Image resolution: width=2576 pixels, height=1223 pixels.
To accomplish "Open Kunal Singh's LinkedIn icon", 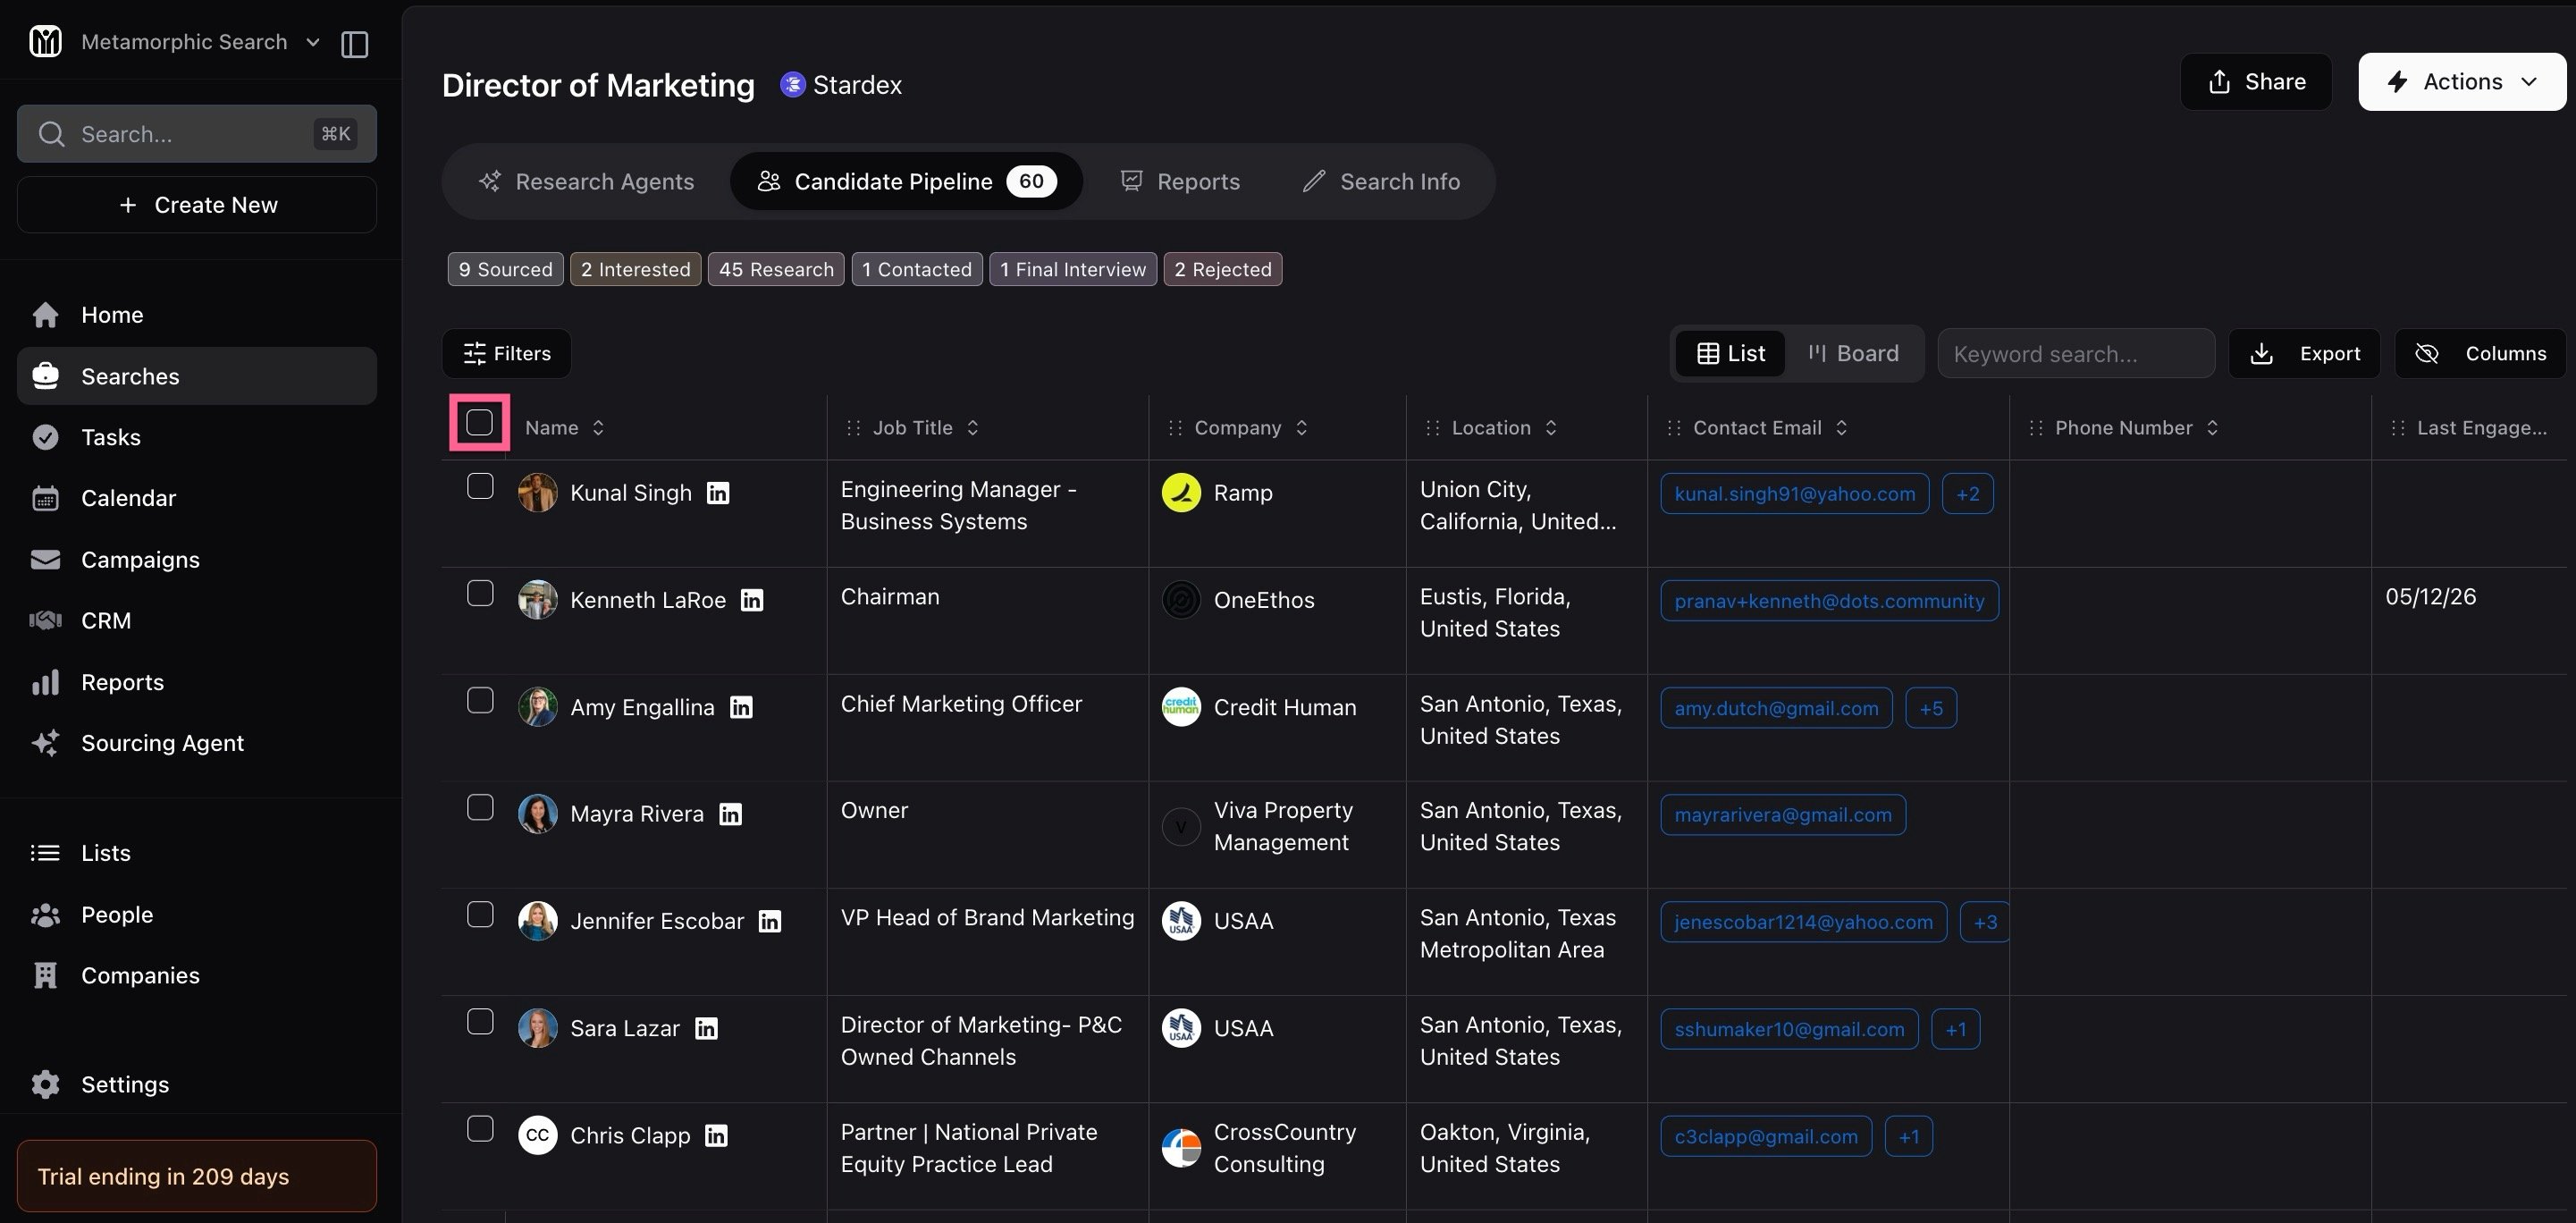I will click(718, 493).
